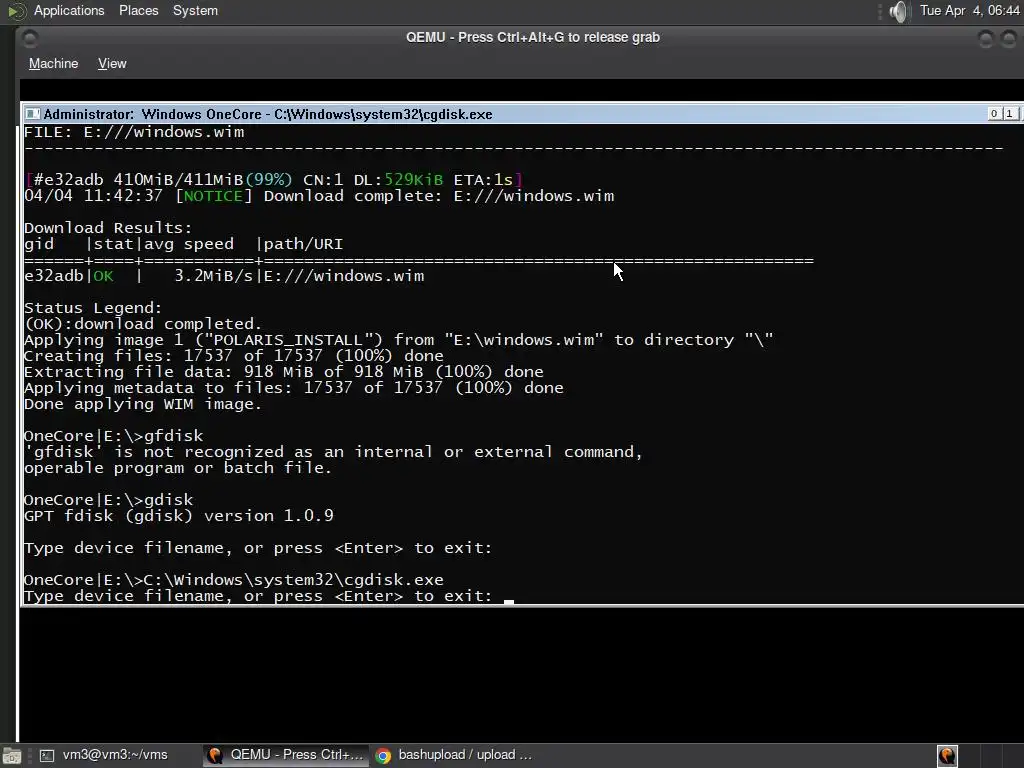Click the green NOTICE label
Viewport: 1024px width, 768px height.
pyautogui.click(x=213, y=196)
